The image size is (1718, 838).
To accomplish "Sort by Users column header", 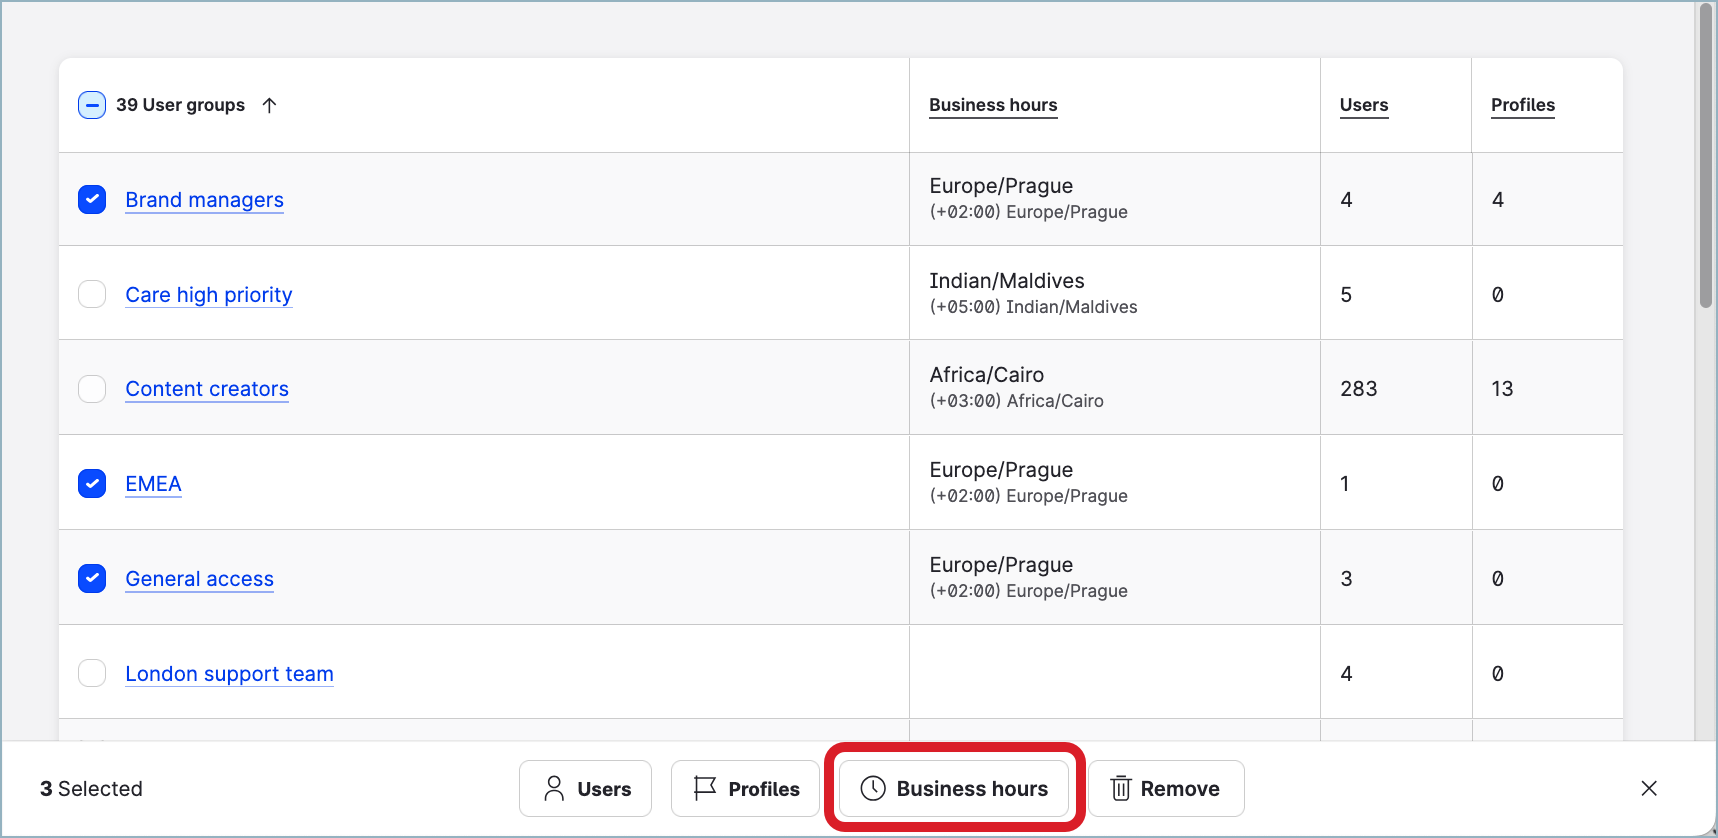I will [x=1363, y=105].
